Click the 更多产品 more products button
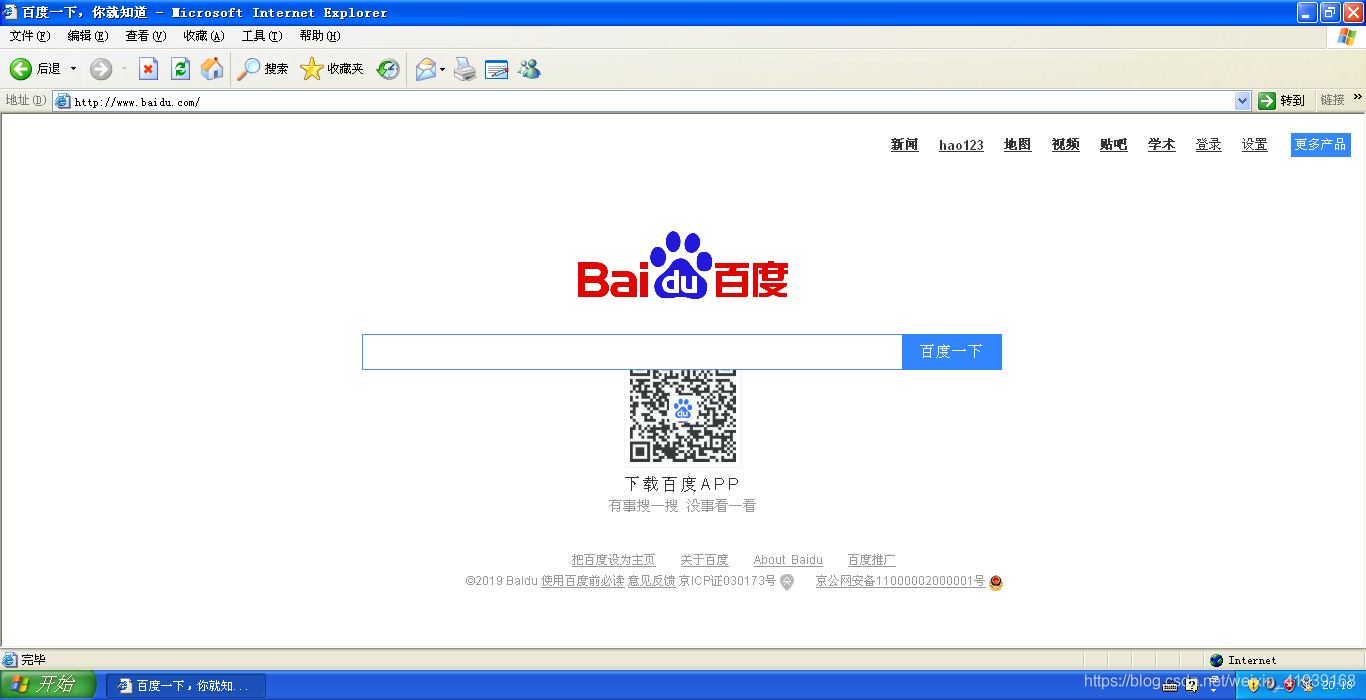Viewport: 1366px width, 700px height. click(1320, 145)
